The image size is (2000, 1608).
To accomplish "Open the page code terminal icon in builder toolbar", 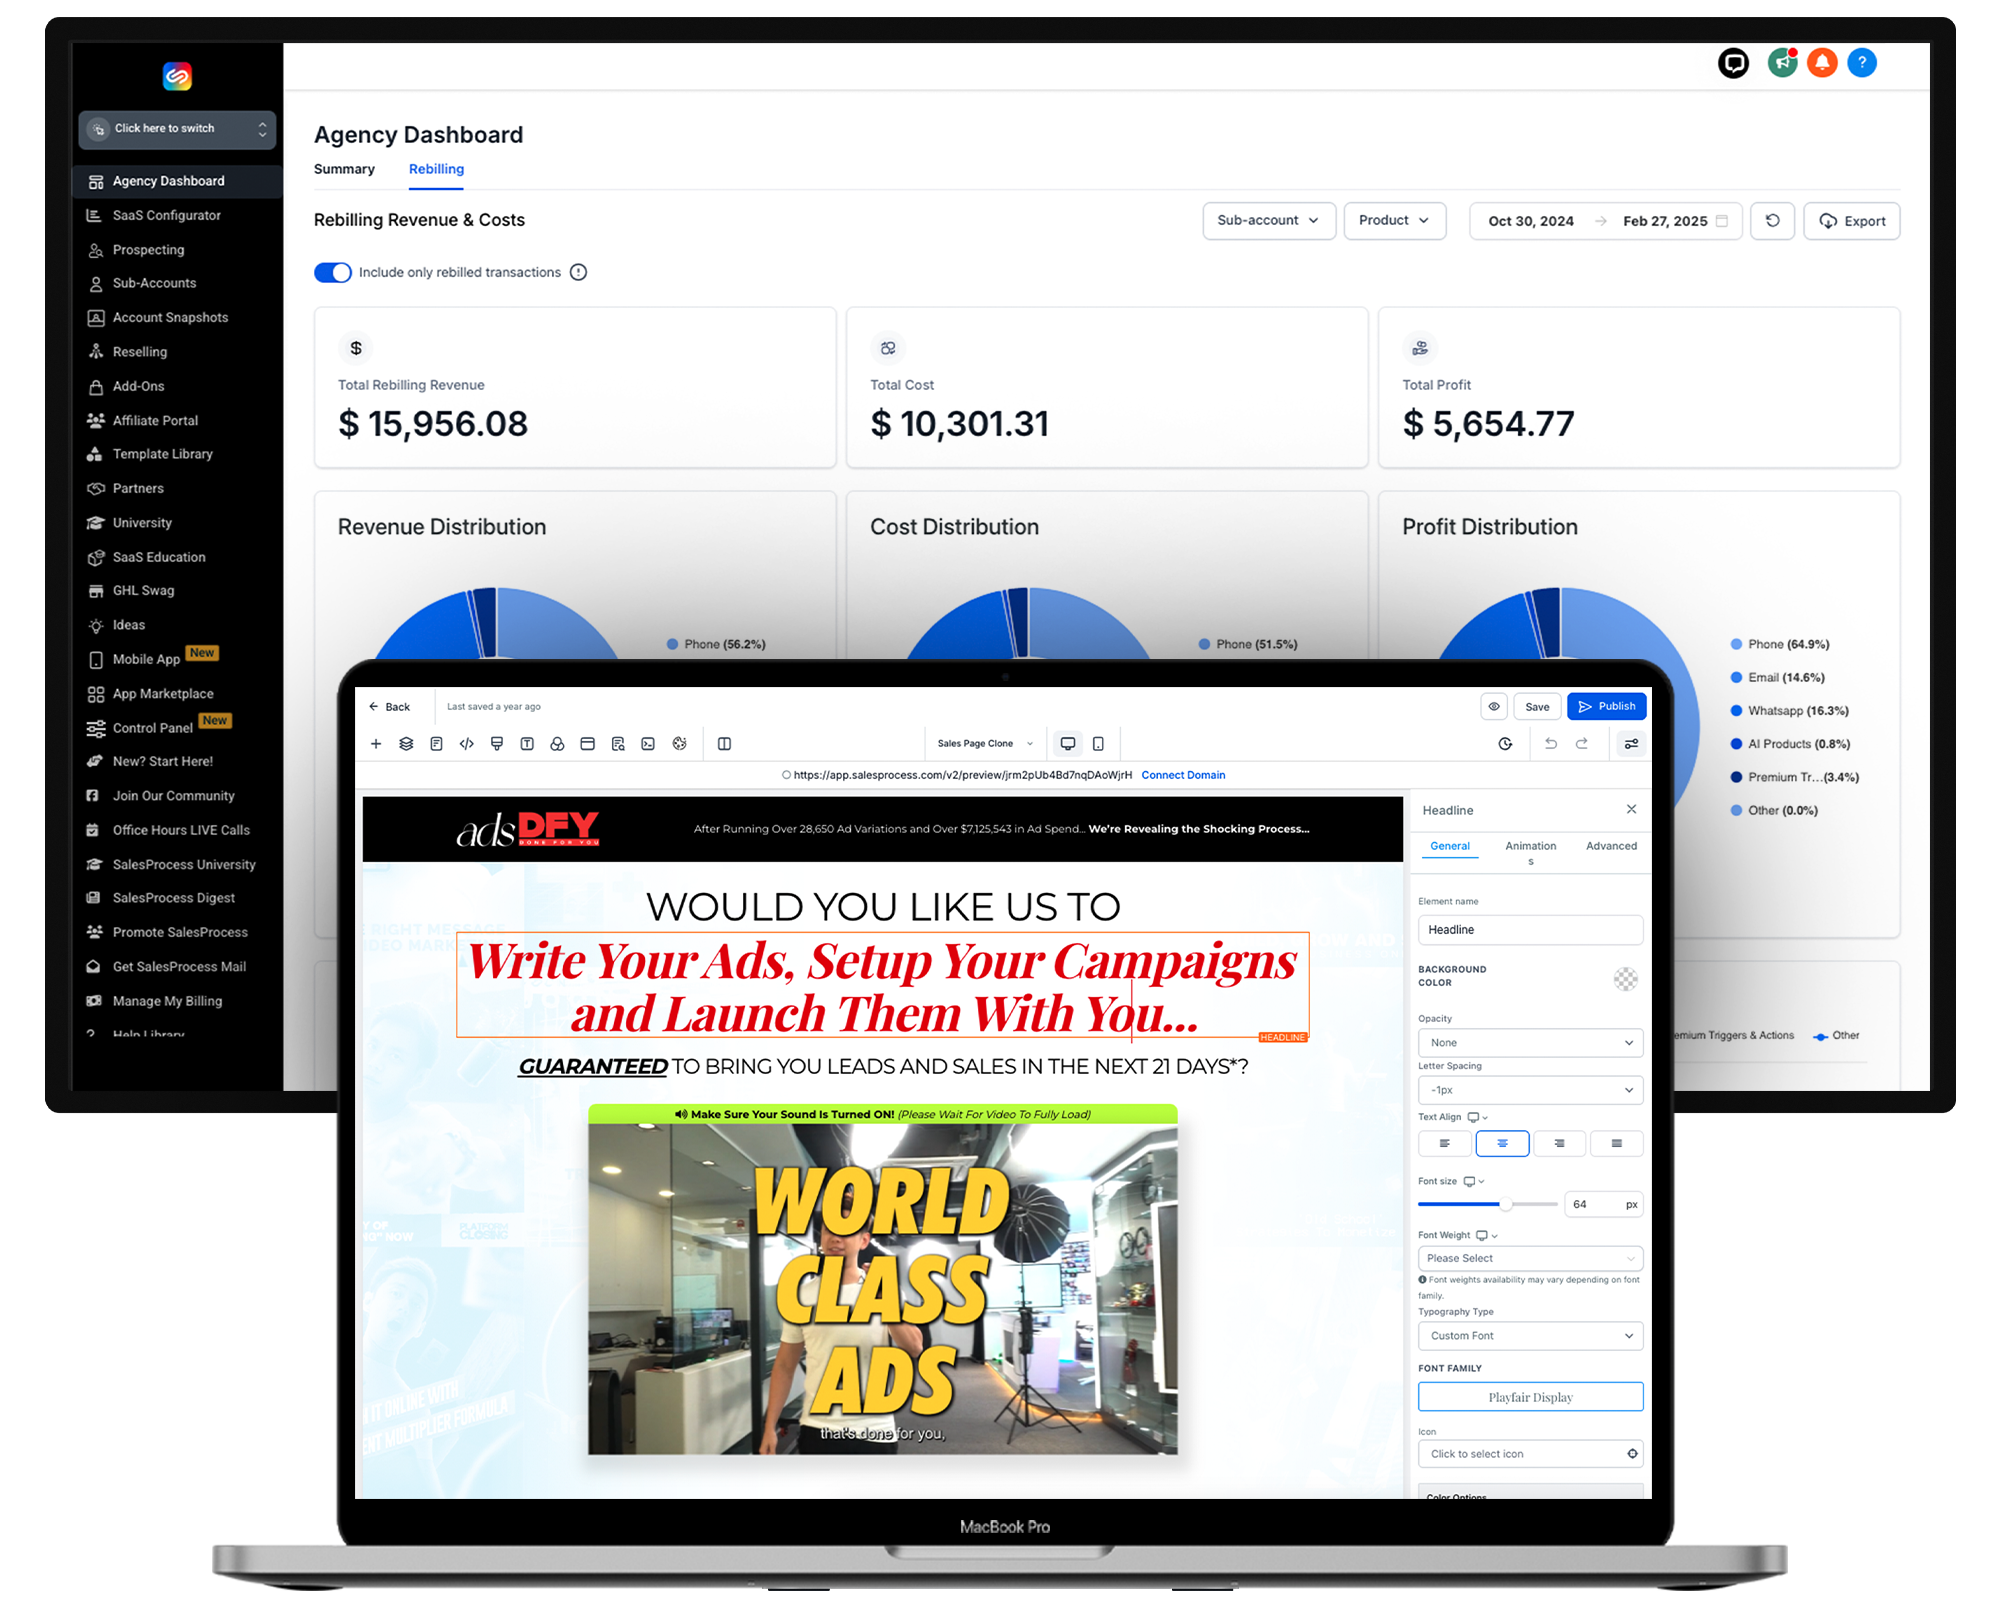I will tap(648, 744).
